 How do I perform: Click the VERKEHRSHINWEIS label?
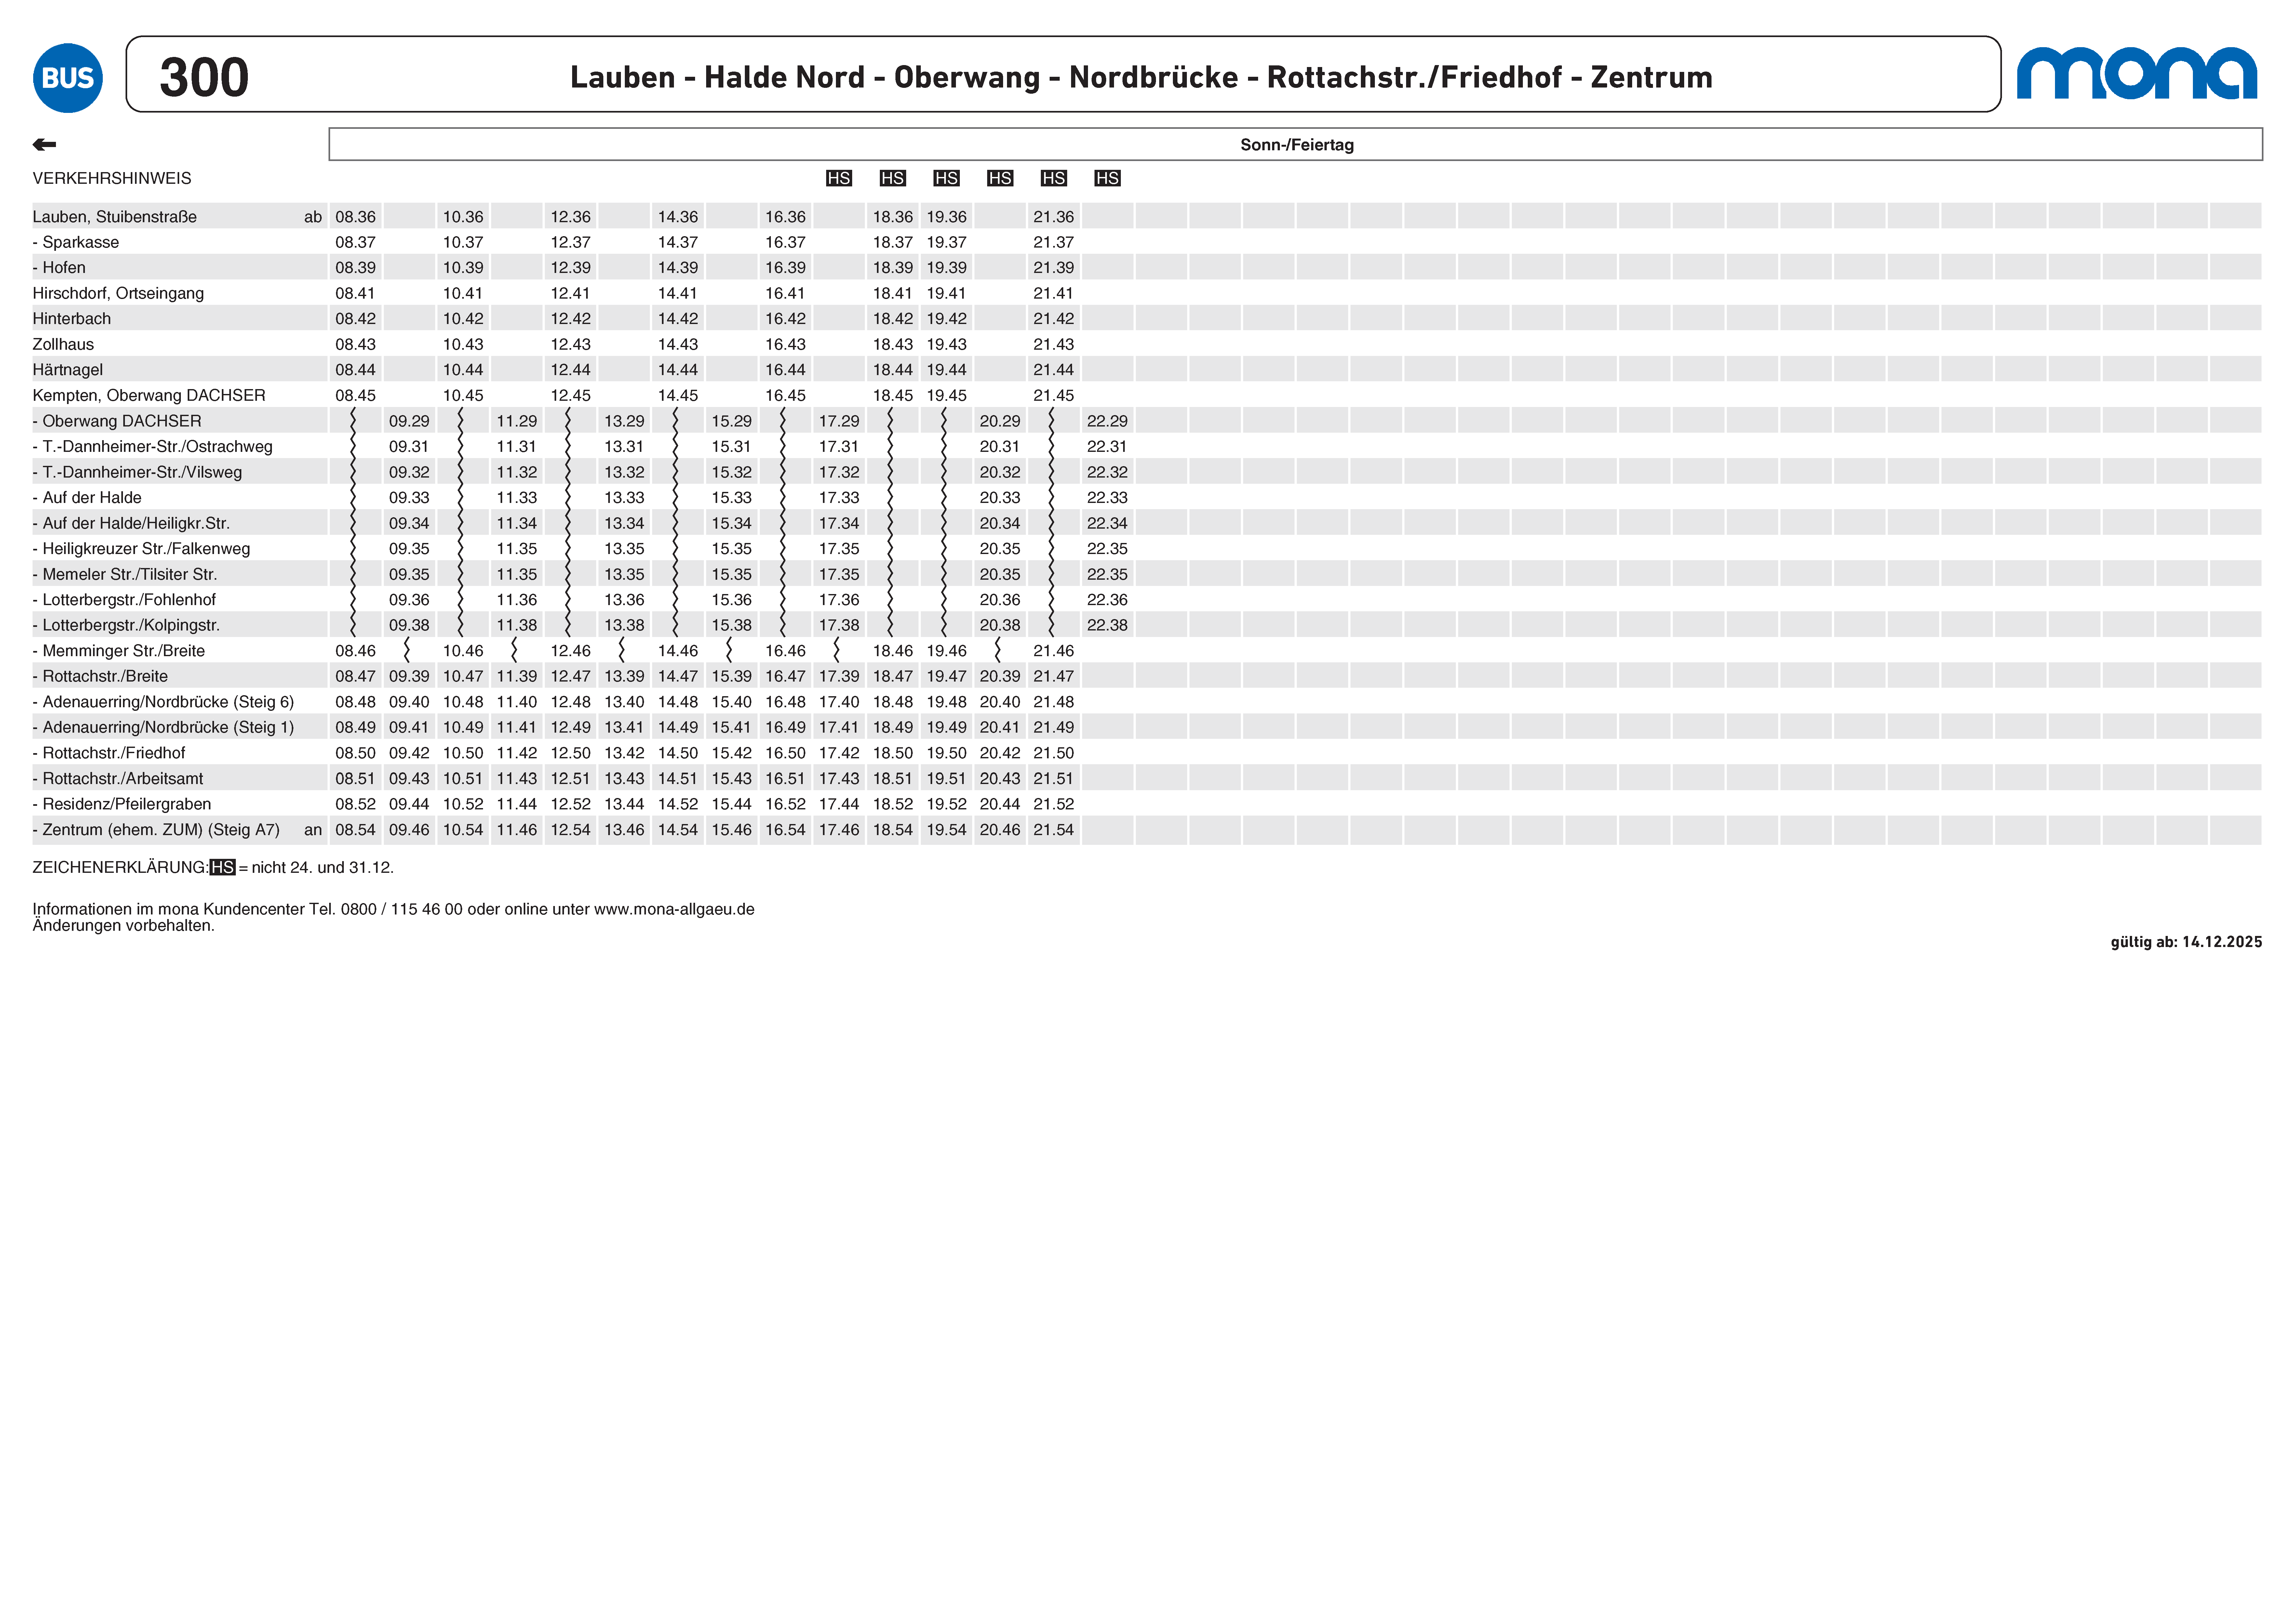point(112,178)
